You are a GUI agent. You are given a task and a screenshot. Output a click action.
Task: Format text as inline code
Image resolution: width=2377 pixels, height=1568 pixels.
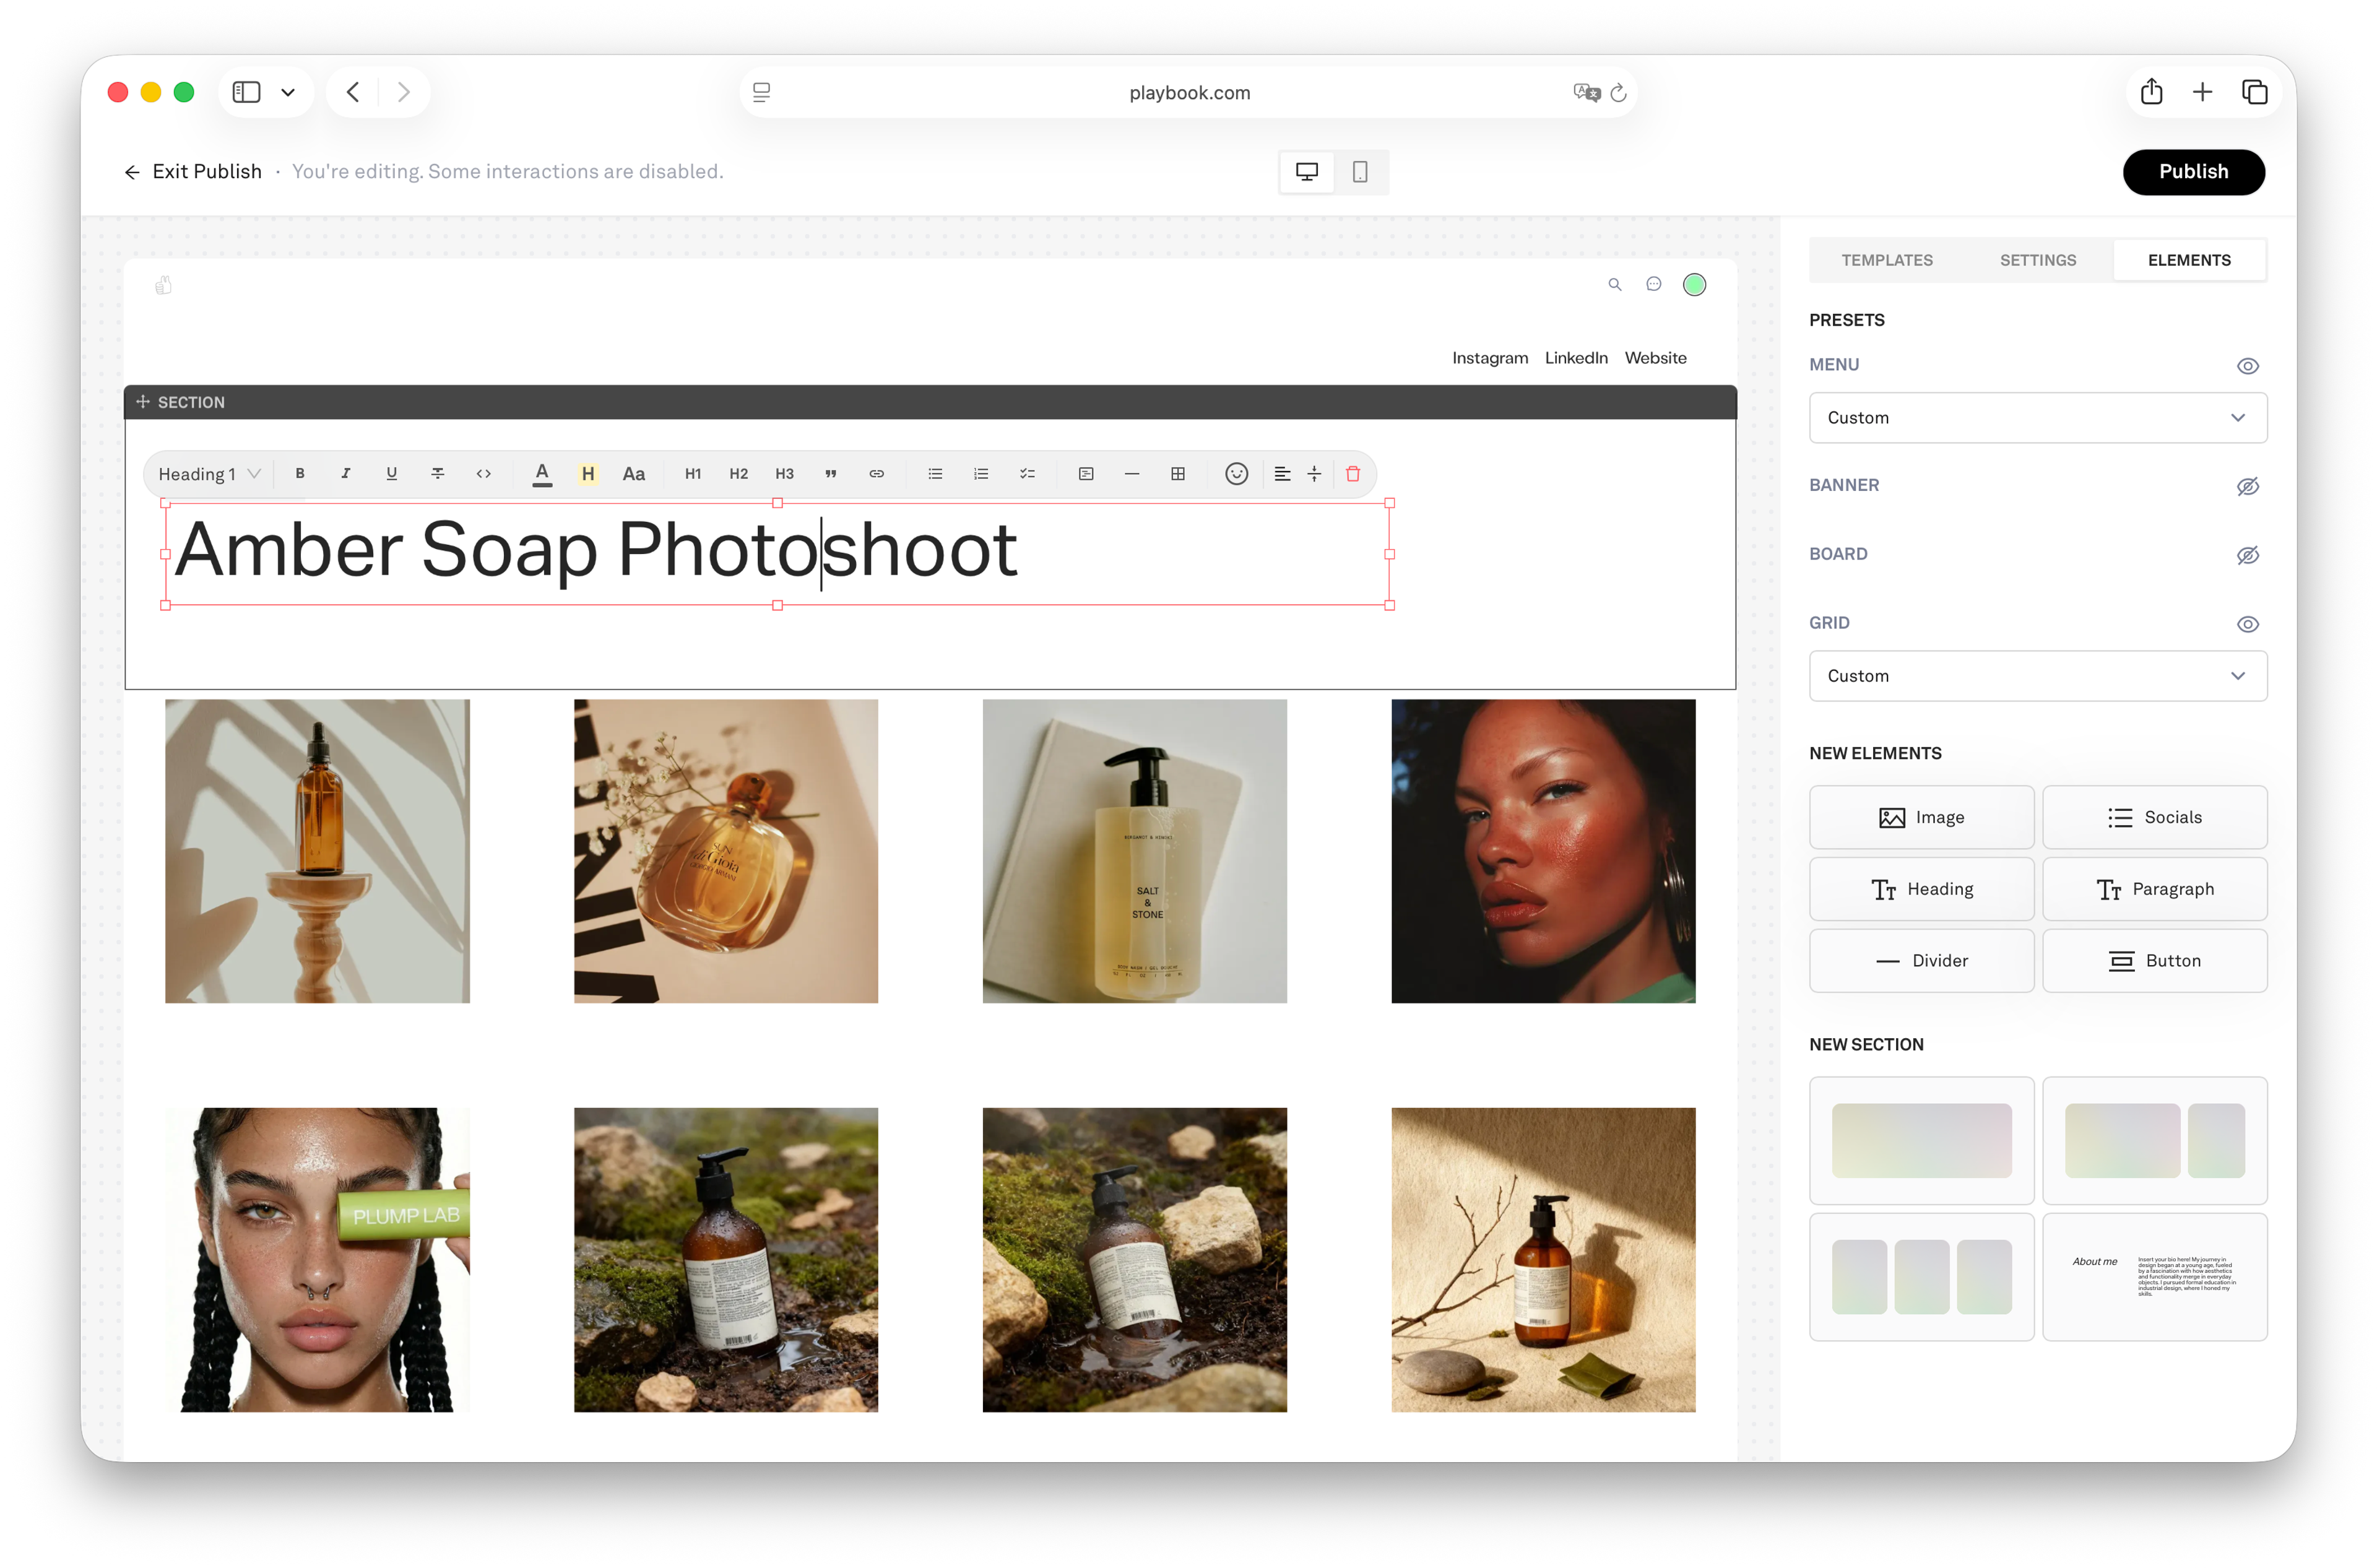pyautogui.click(x=483, y=474)
